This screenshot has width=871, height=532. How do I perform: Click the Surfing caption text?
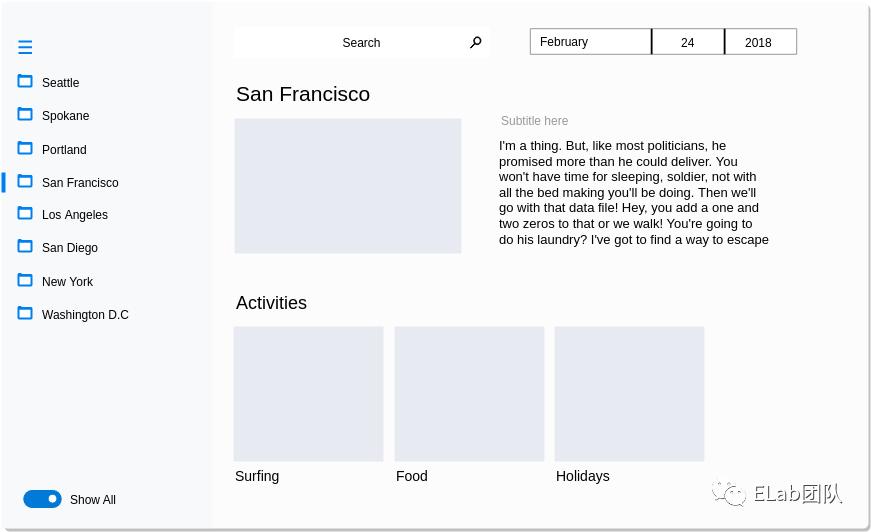click(257, 476)
